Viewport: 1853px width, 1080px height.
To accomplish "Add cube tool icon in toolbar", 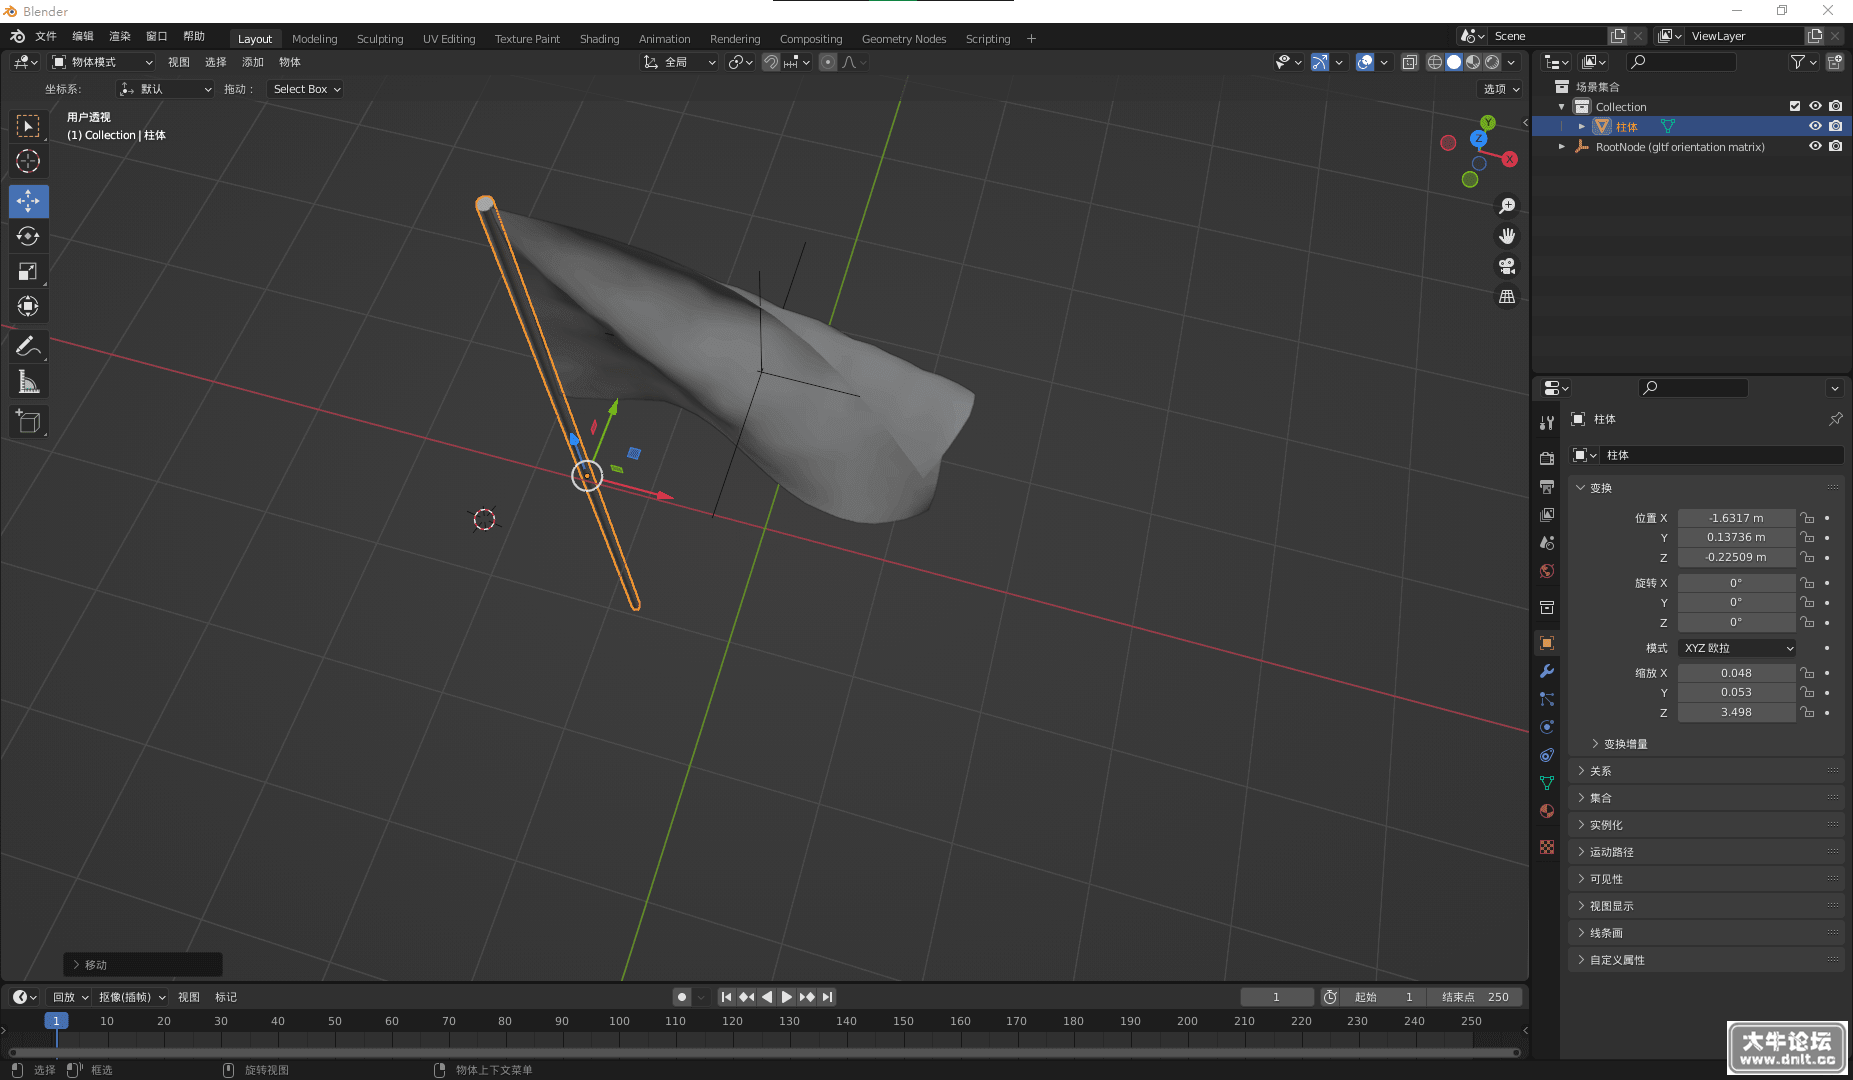I will (28, 421).
